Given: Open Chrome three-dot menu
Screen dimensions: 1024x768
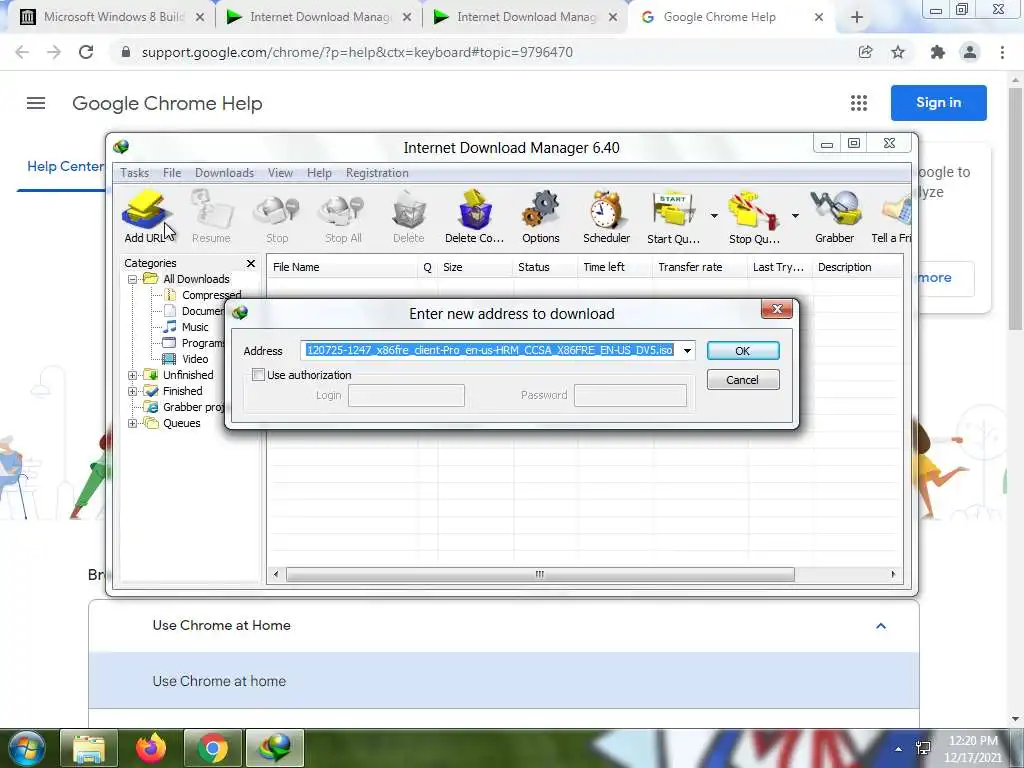Looking at the screenshot, I should point(1002,52).
